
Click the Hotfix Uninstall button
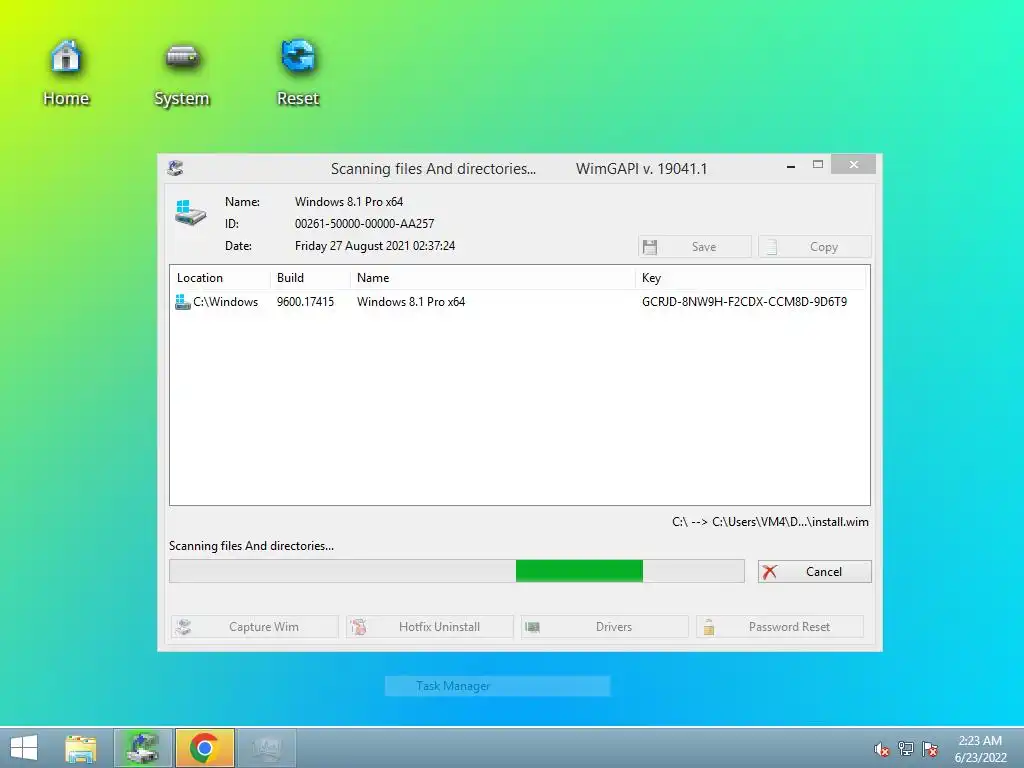click(x=430, y=627)
